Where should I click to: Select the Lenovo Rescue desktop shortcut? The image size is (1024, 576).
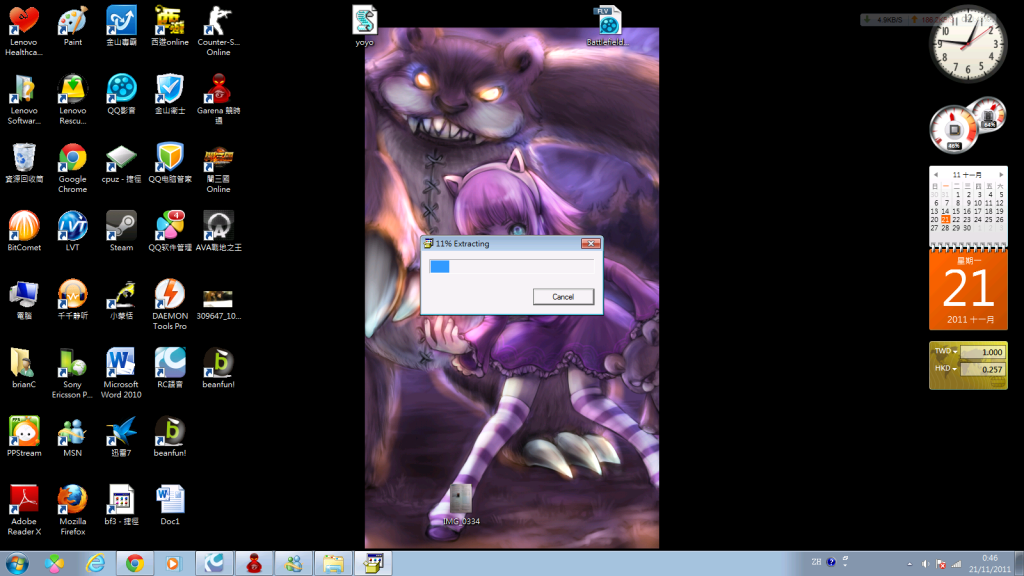click(72, 99)
